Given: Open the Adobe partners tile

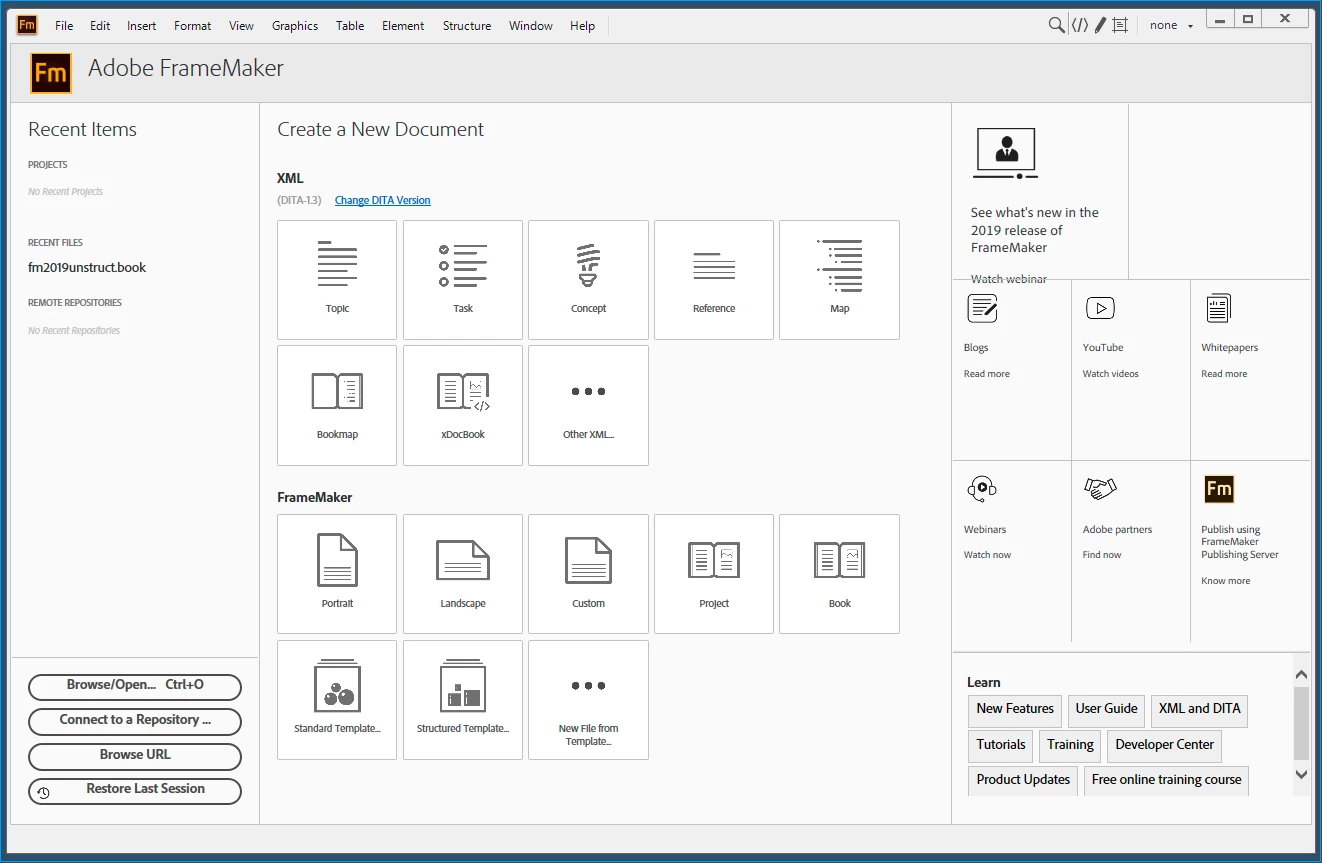Looking at the screenshot, I should (x=1130, y=550).
